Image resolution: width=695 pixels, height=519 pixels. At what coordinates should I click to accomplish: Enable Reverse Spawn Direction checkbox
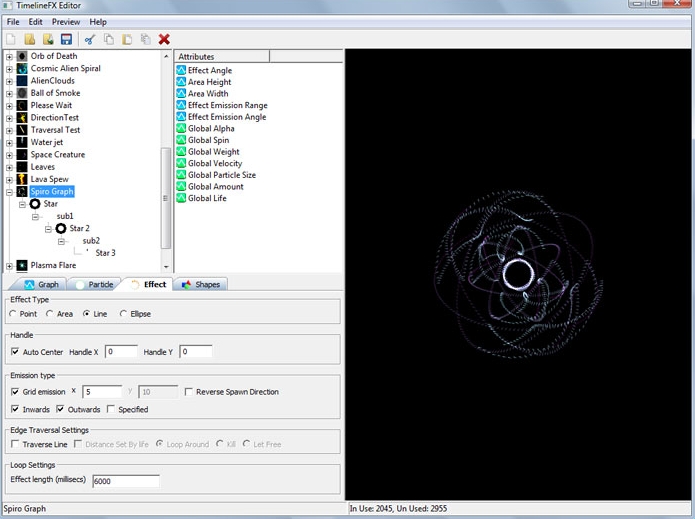pos(190,392)
